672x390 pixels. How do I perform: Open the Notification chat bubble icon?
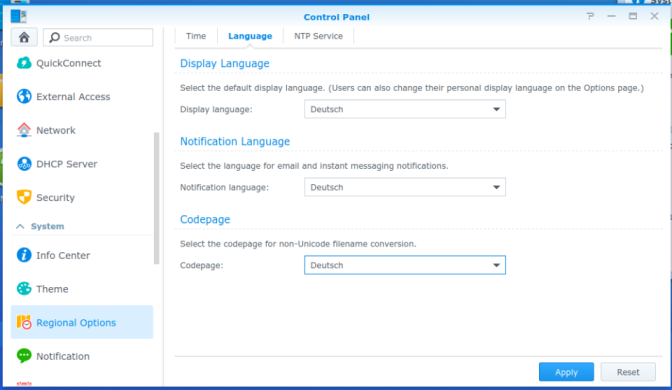click(24, 356)
